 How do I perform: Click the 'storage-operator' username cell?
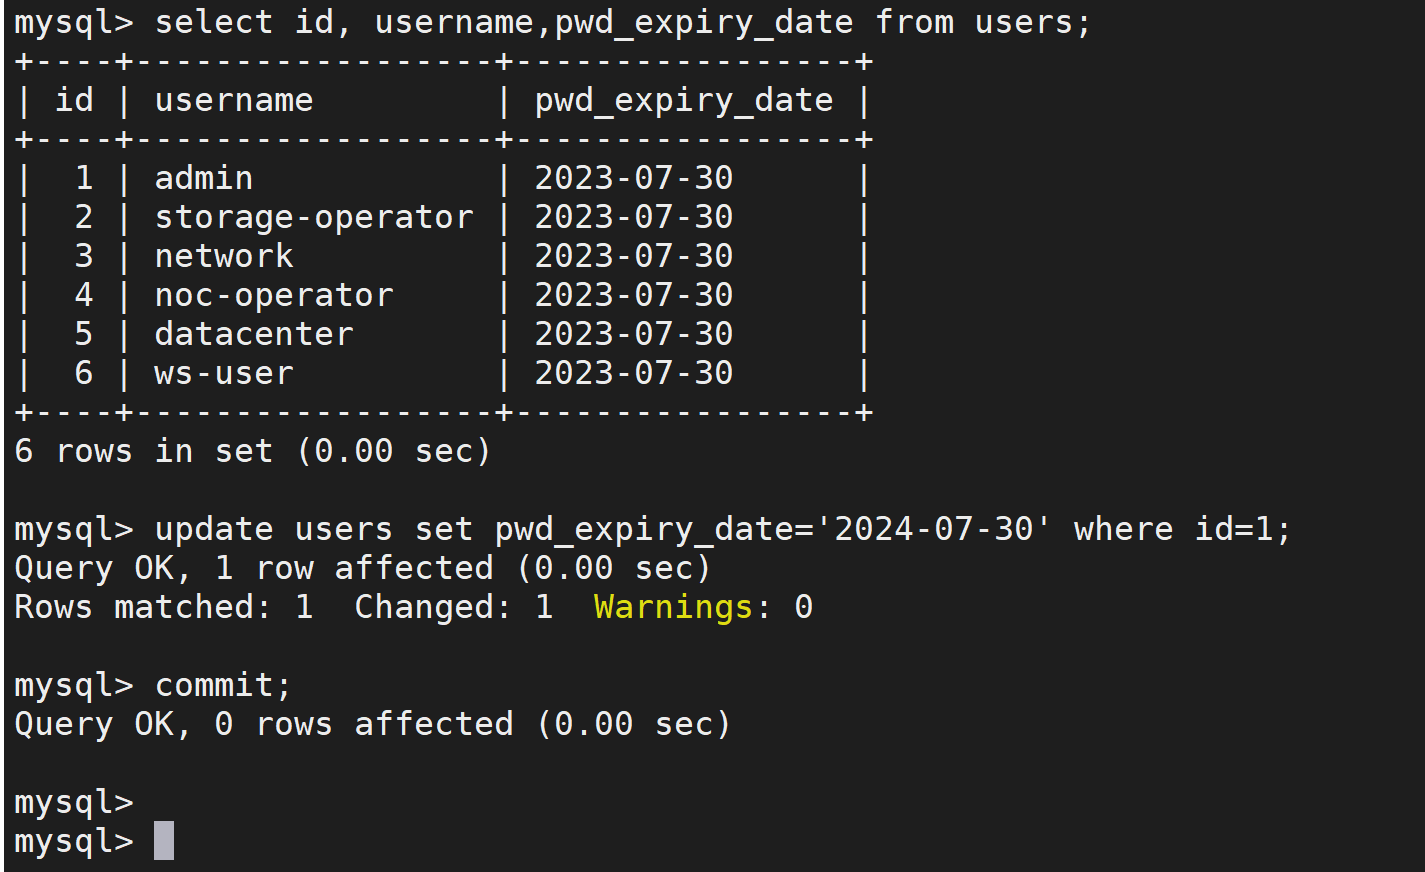(x=314, y=217)
